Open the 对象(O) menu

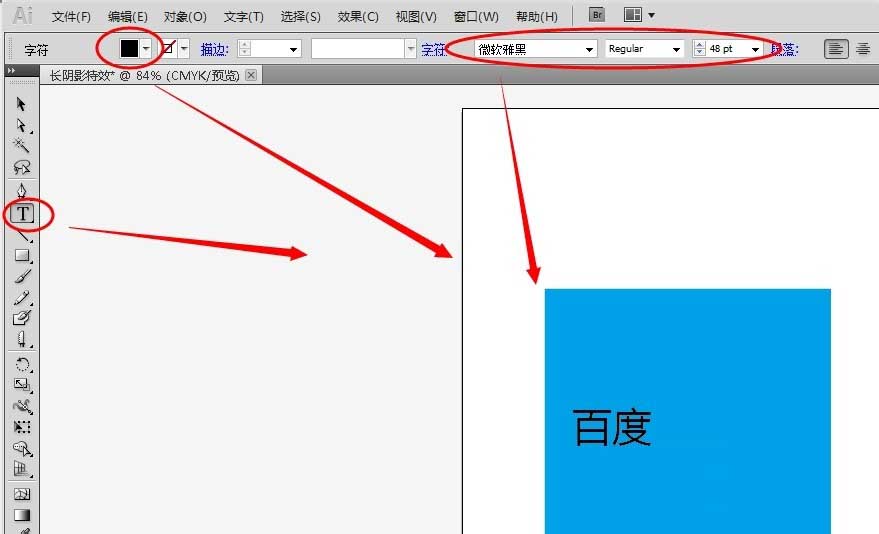click(x=185, y=17)
